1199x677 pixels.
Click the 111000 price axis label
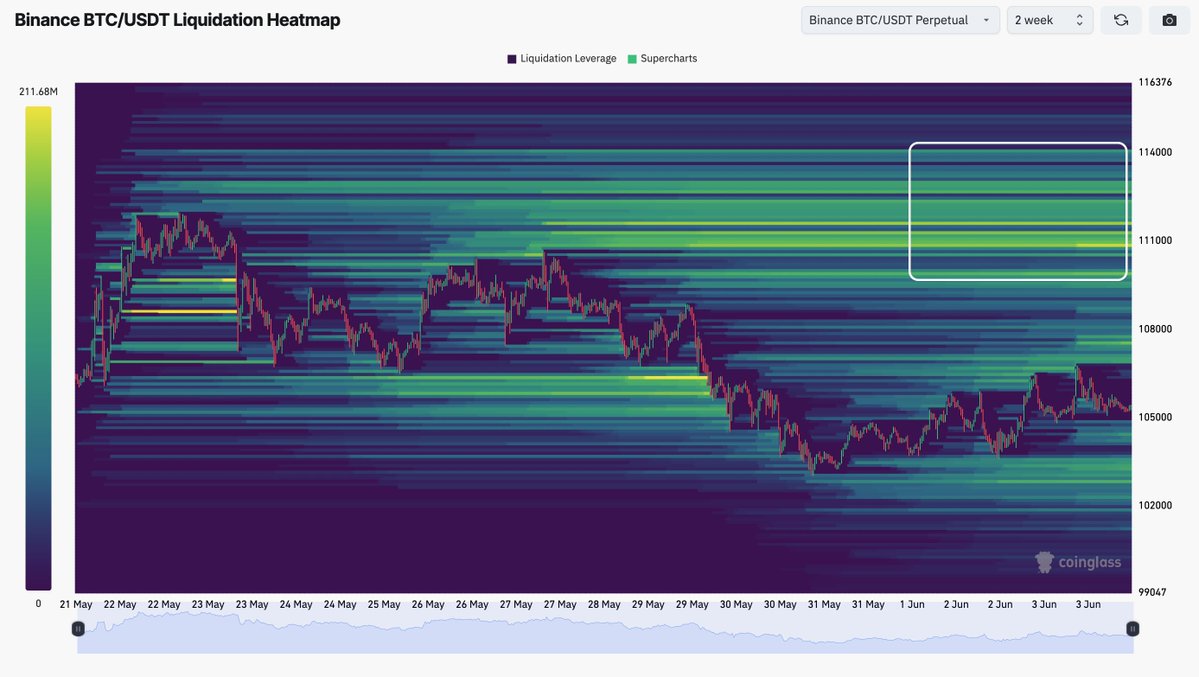click(x=1155, y=240)
